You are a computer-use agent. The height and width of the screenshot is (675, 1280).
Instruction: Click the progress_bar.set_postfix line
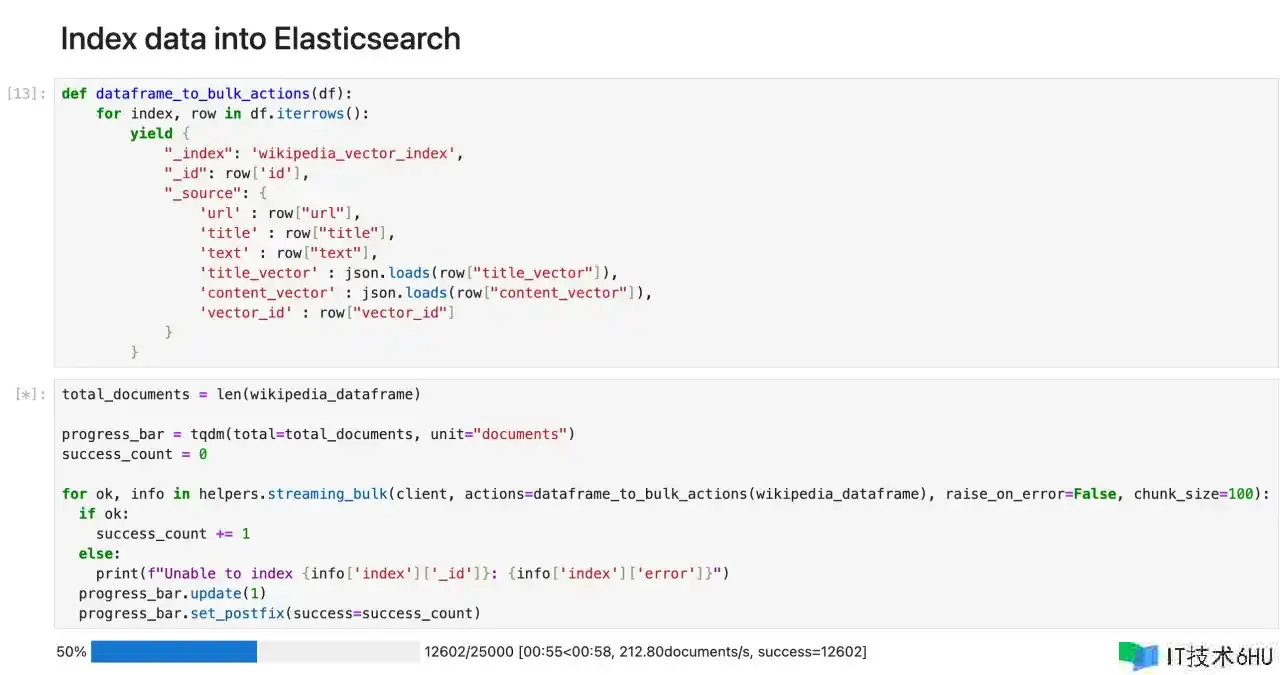click(x=279, y=613)
